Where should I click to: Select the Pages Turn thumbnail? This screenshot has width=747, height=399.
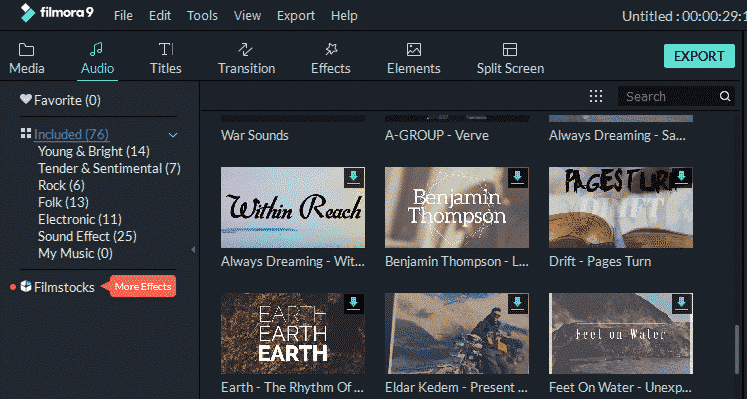pyautogui.click(x=621, y=208)
